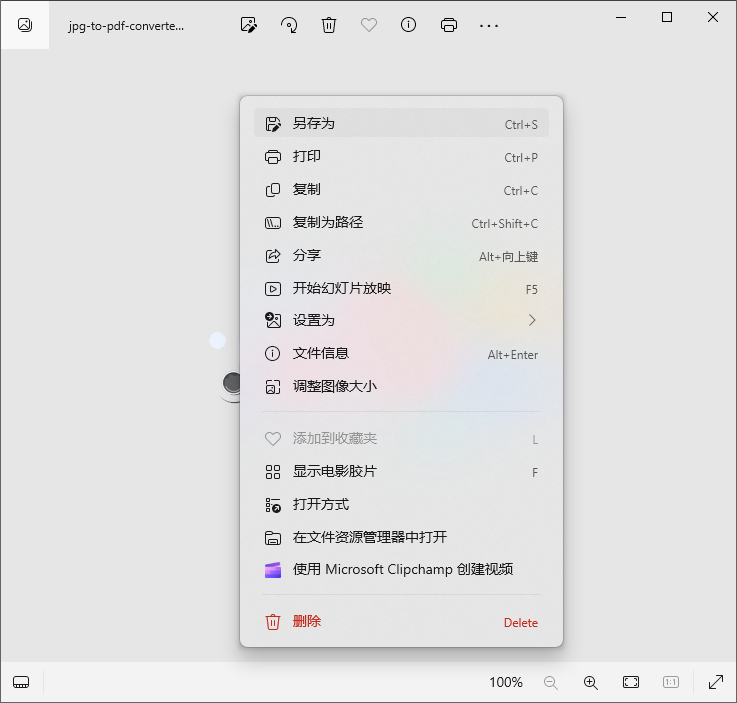Close the Photos window

(x=713, y=17)
